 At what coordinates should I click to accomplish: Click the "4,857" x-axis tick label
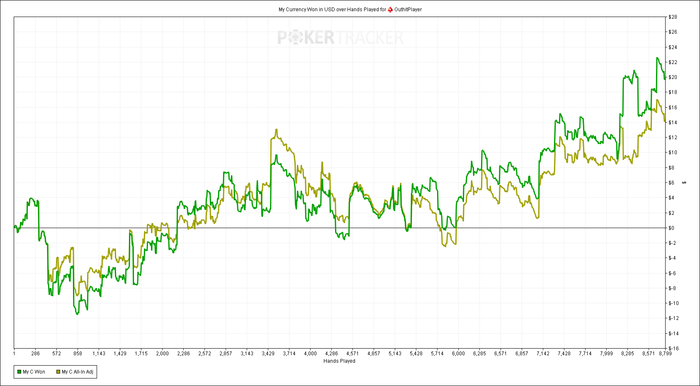coord(374,353)
